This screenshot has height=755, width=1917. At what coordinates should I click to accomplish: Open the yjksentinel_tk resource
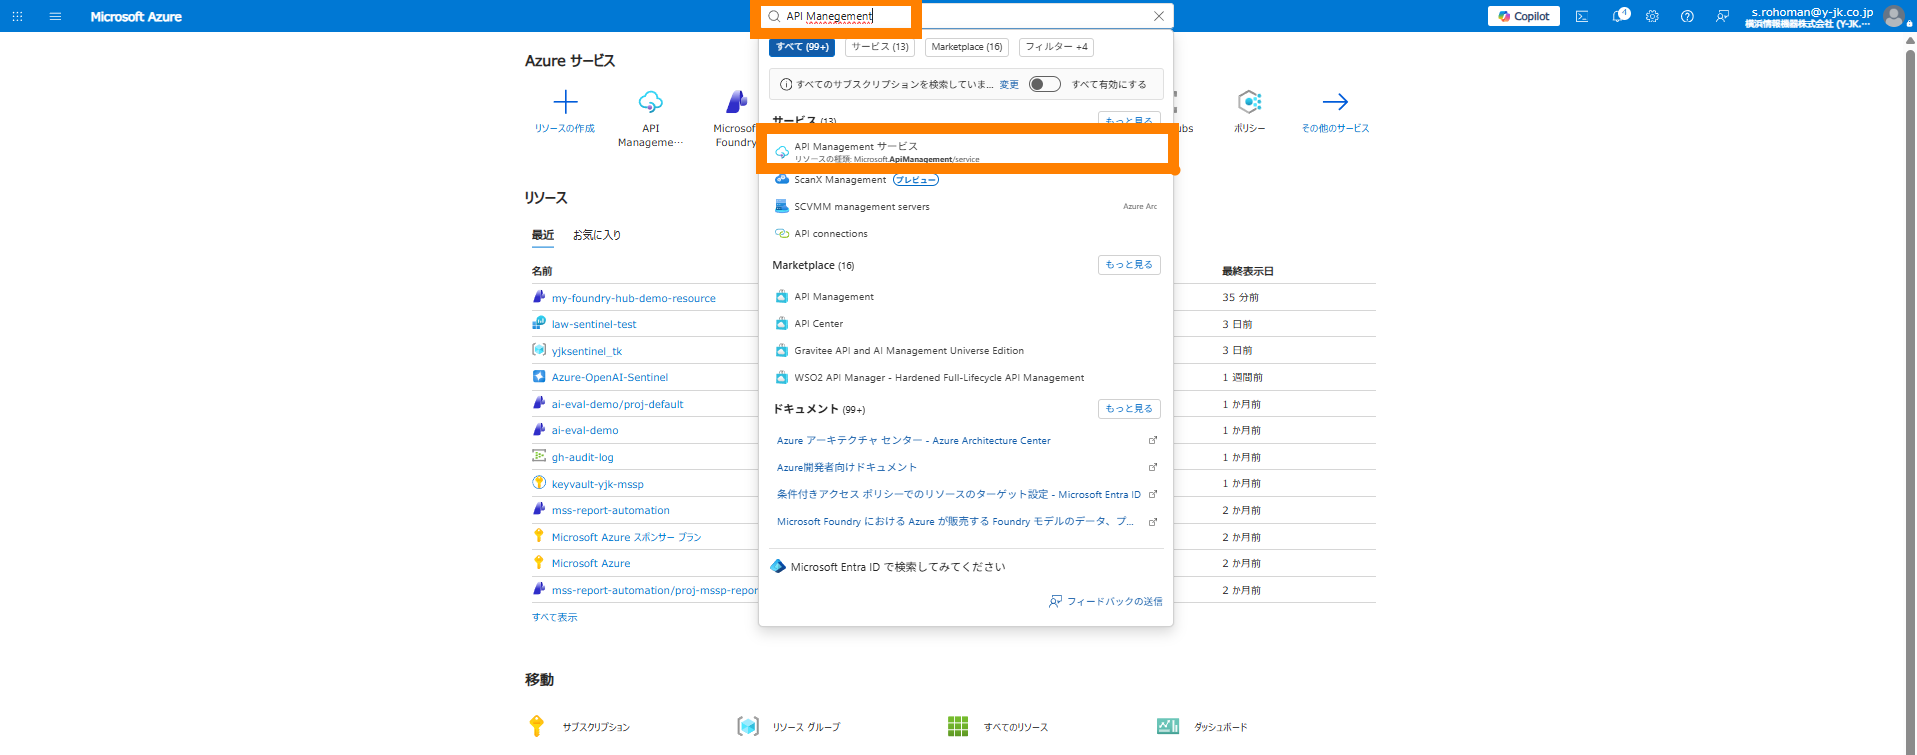(587, 351)
